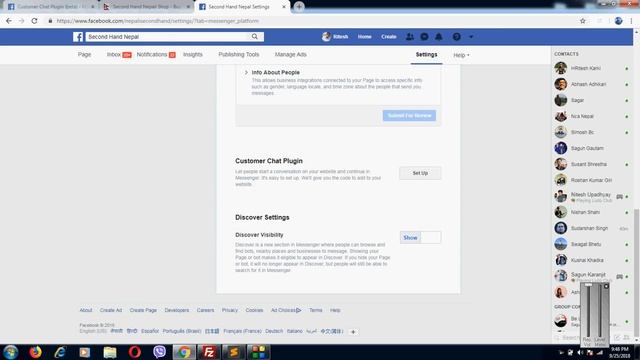Screen dimensions: 640x360
Task: Switch to the Customer Chat Plugin browser tab
Action: [51, 7]
